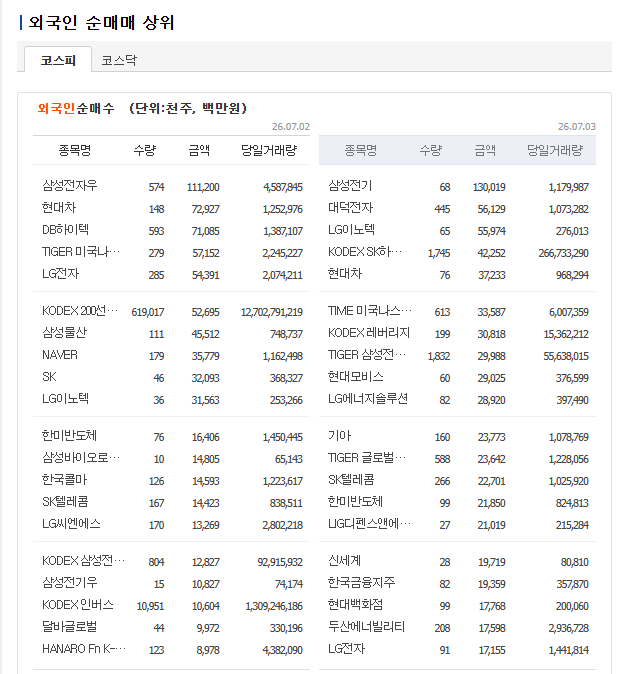
Task: Open the 대덕전자 stock link
Action: click(350, 208)
